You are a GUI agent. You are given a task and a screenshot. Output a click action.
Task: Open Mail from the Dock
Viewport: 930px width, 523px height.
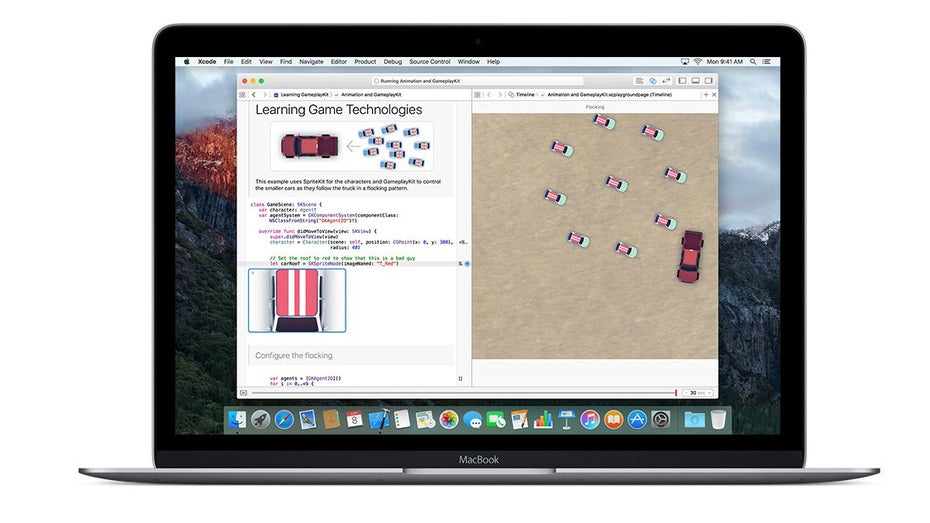(308, 420)
